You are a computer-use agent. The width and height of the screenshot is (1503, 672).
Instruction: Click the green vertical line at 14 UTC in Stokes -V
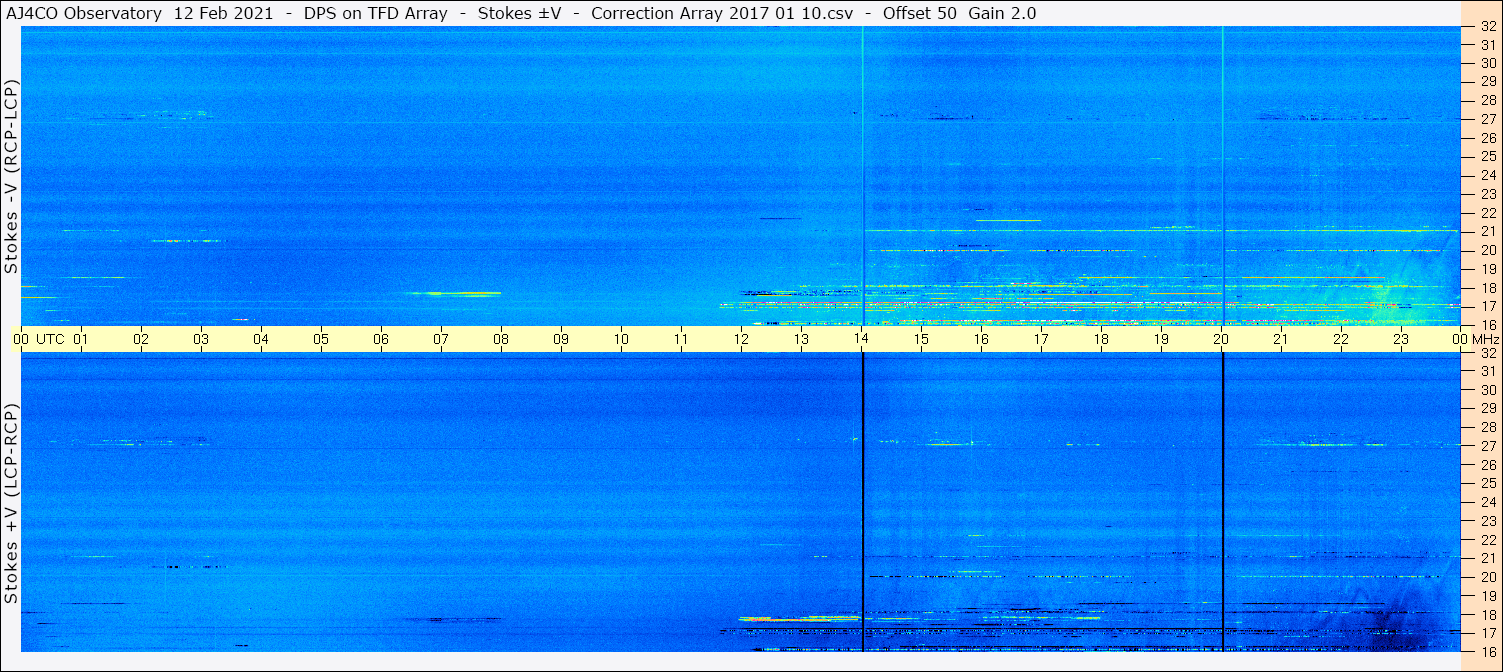point(862,176)
